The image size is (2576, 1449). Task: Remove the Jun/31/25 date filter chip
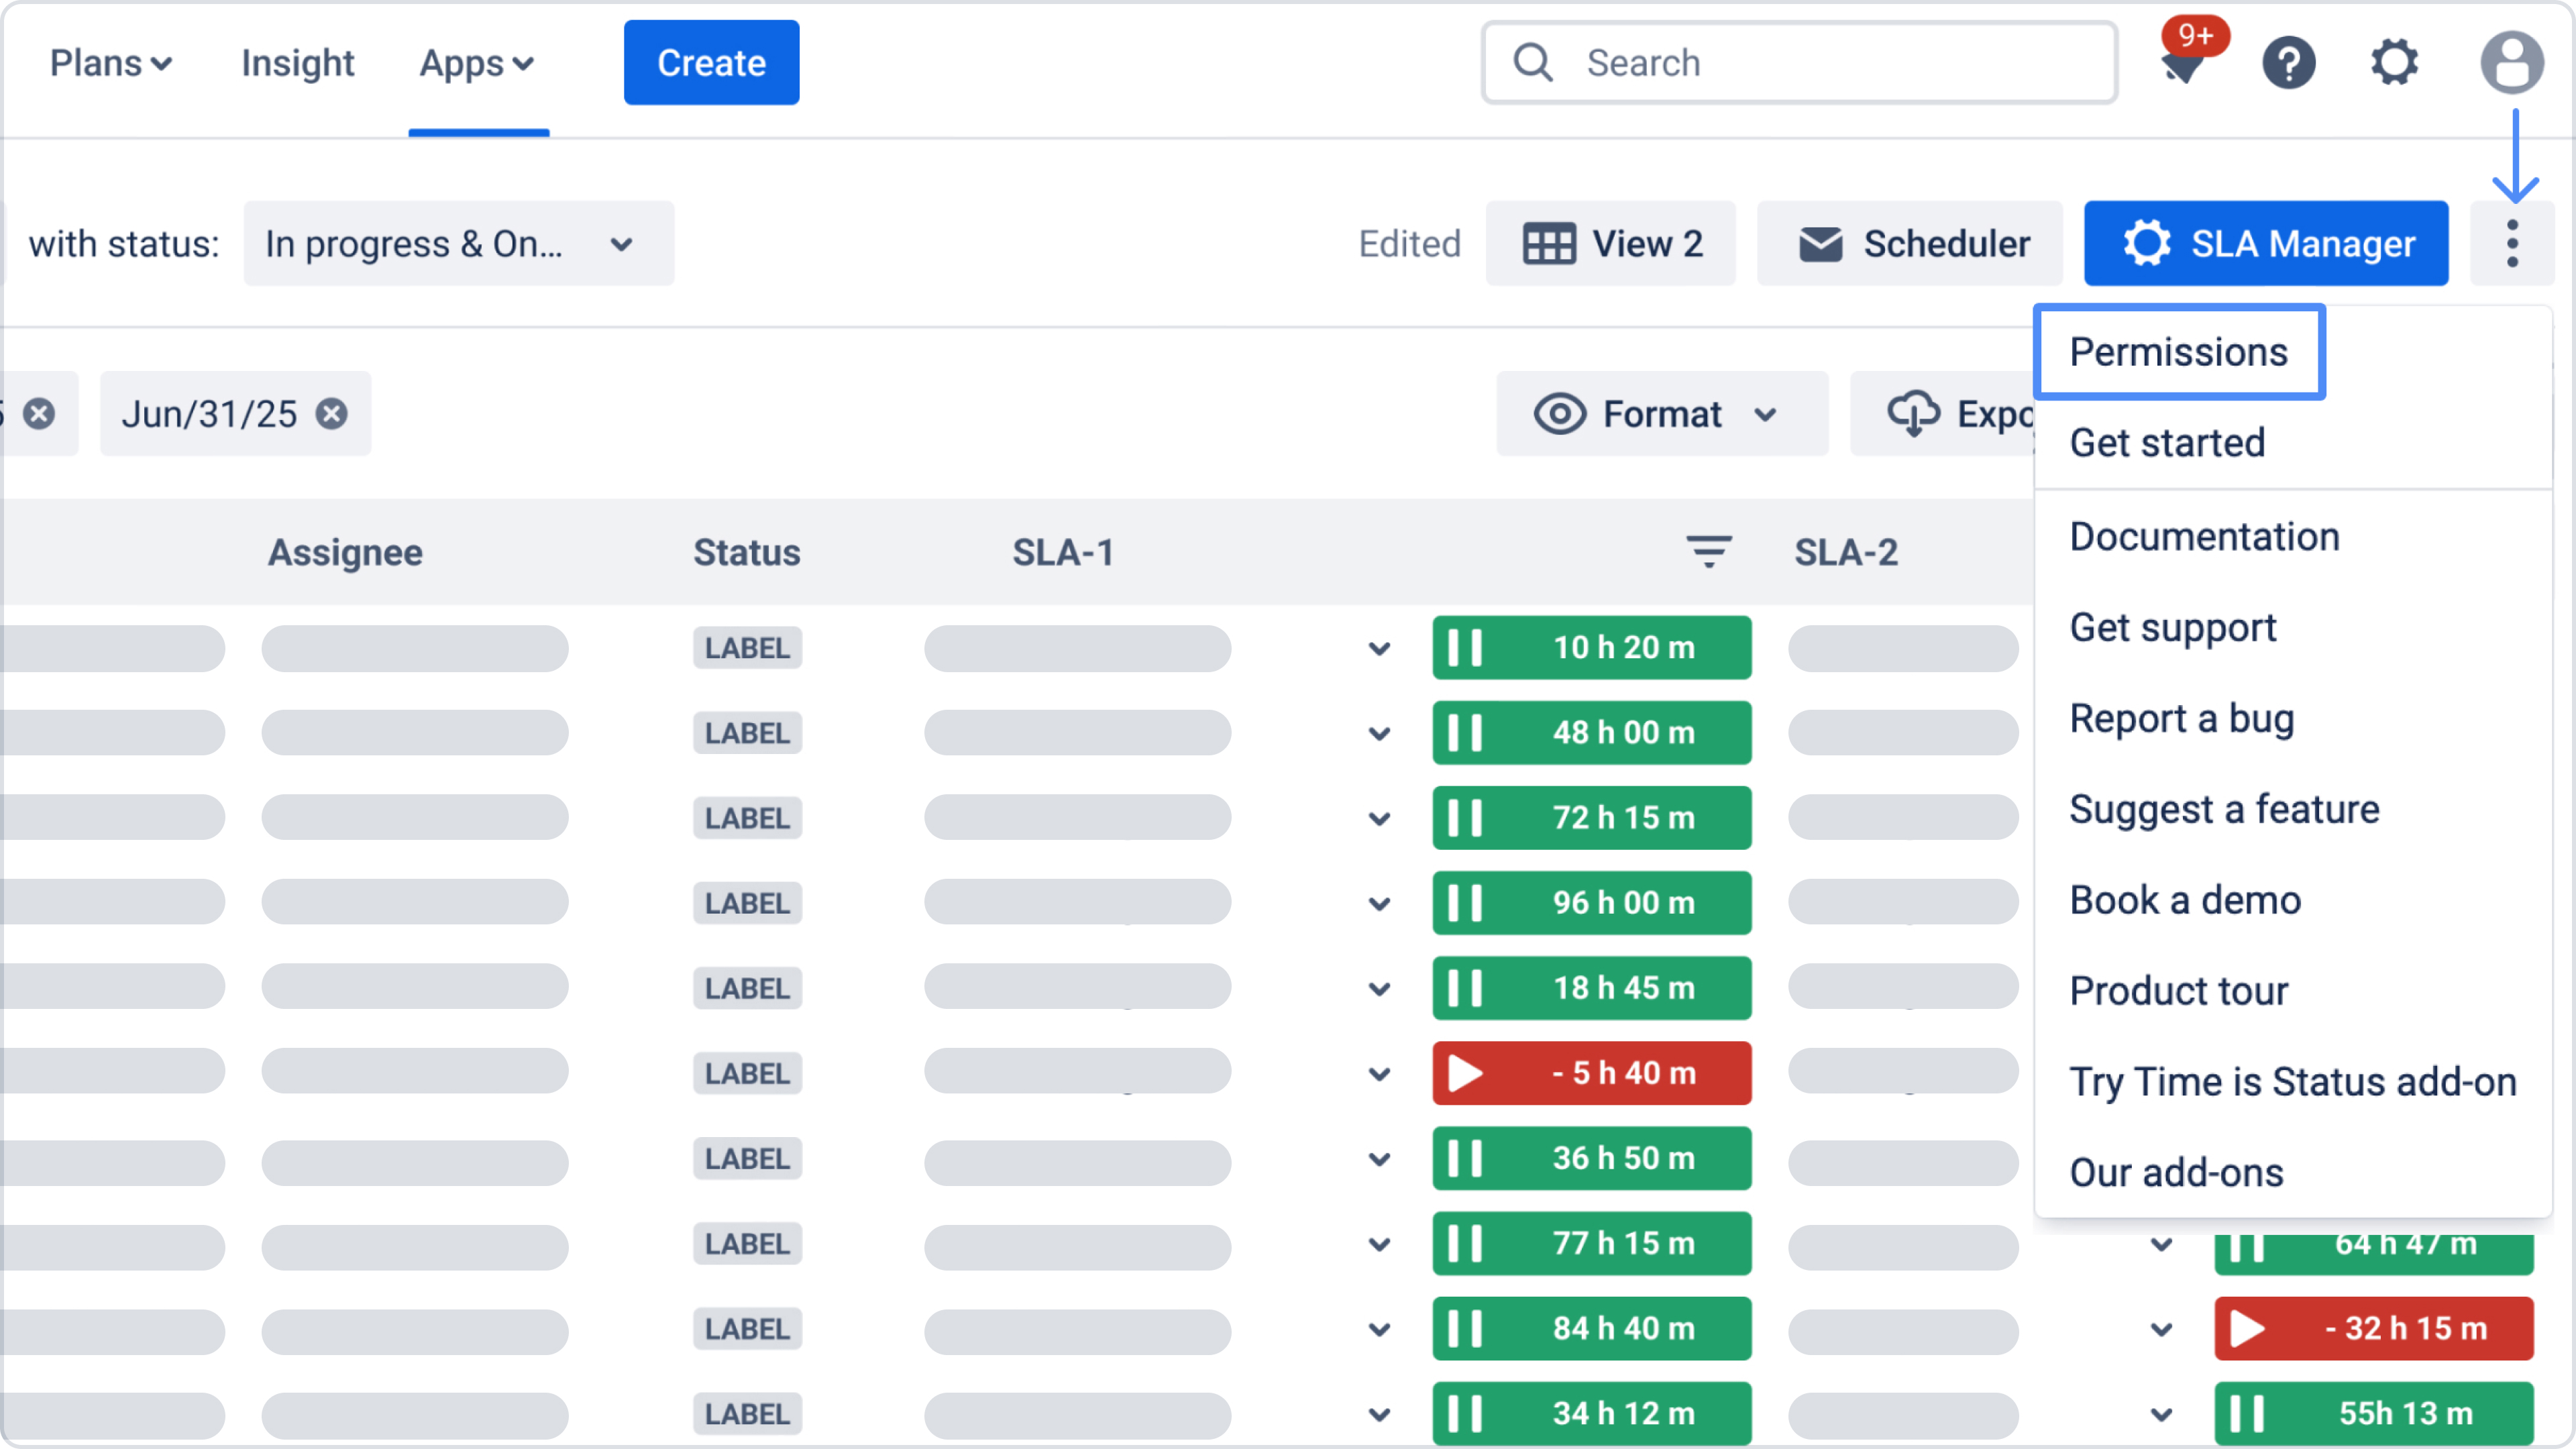click(x=332, y=414)
